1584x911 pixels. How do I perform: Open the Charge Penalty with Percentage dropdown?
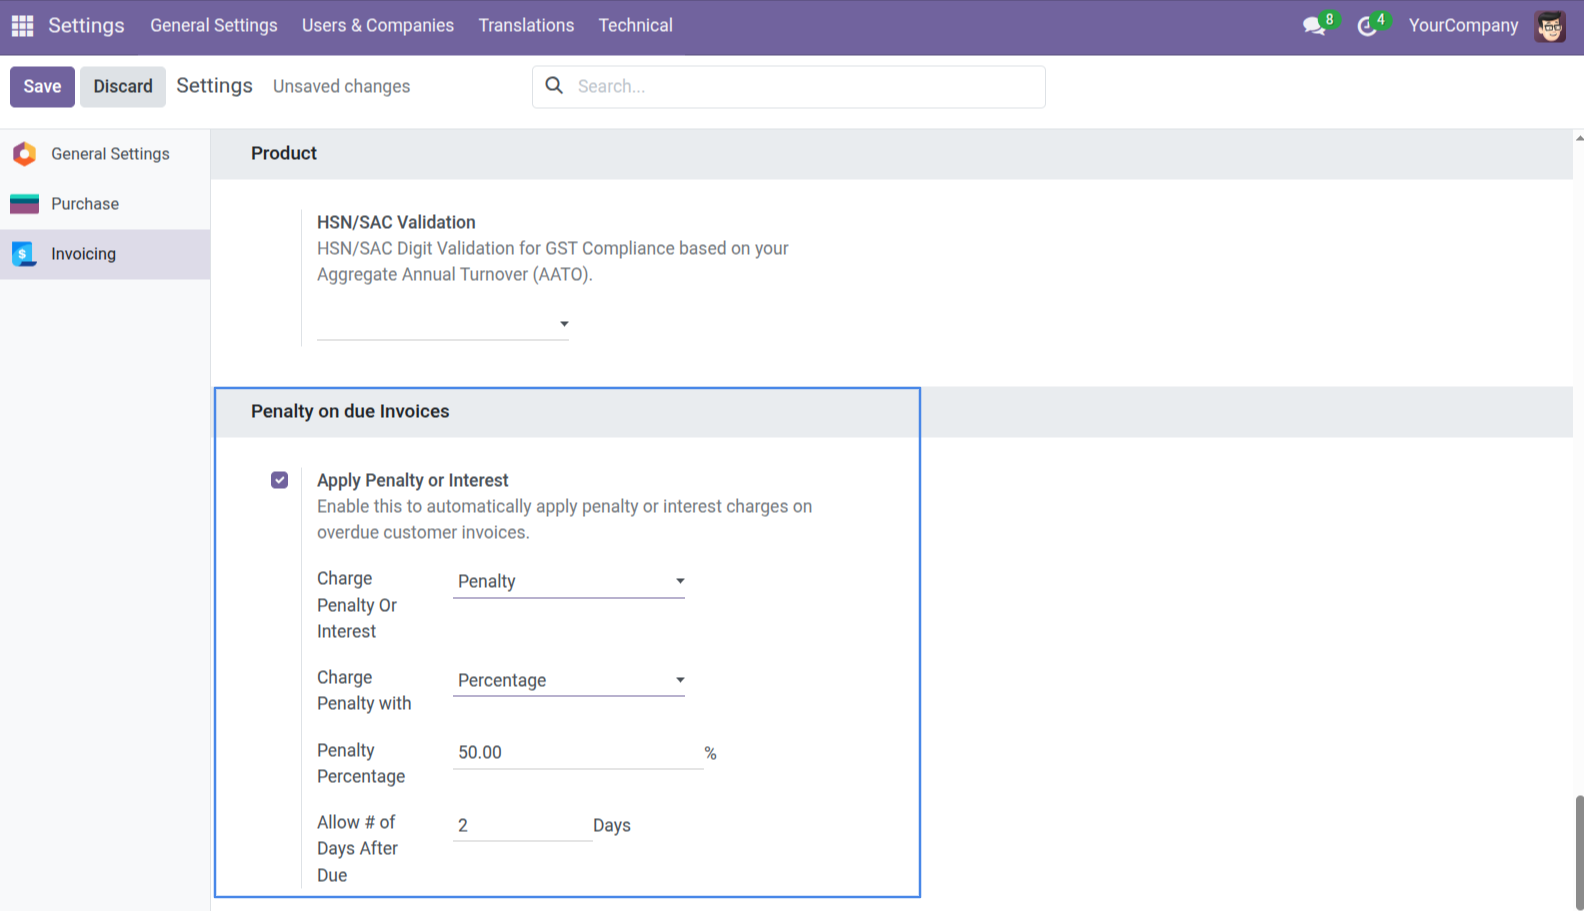(569, 680)
